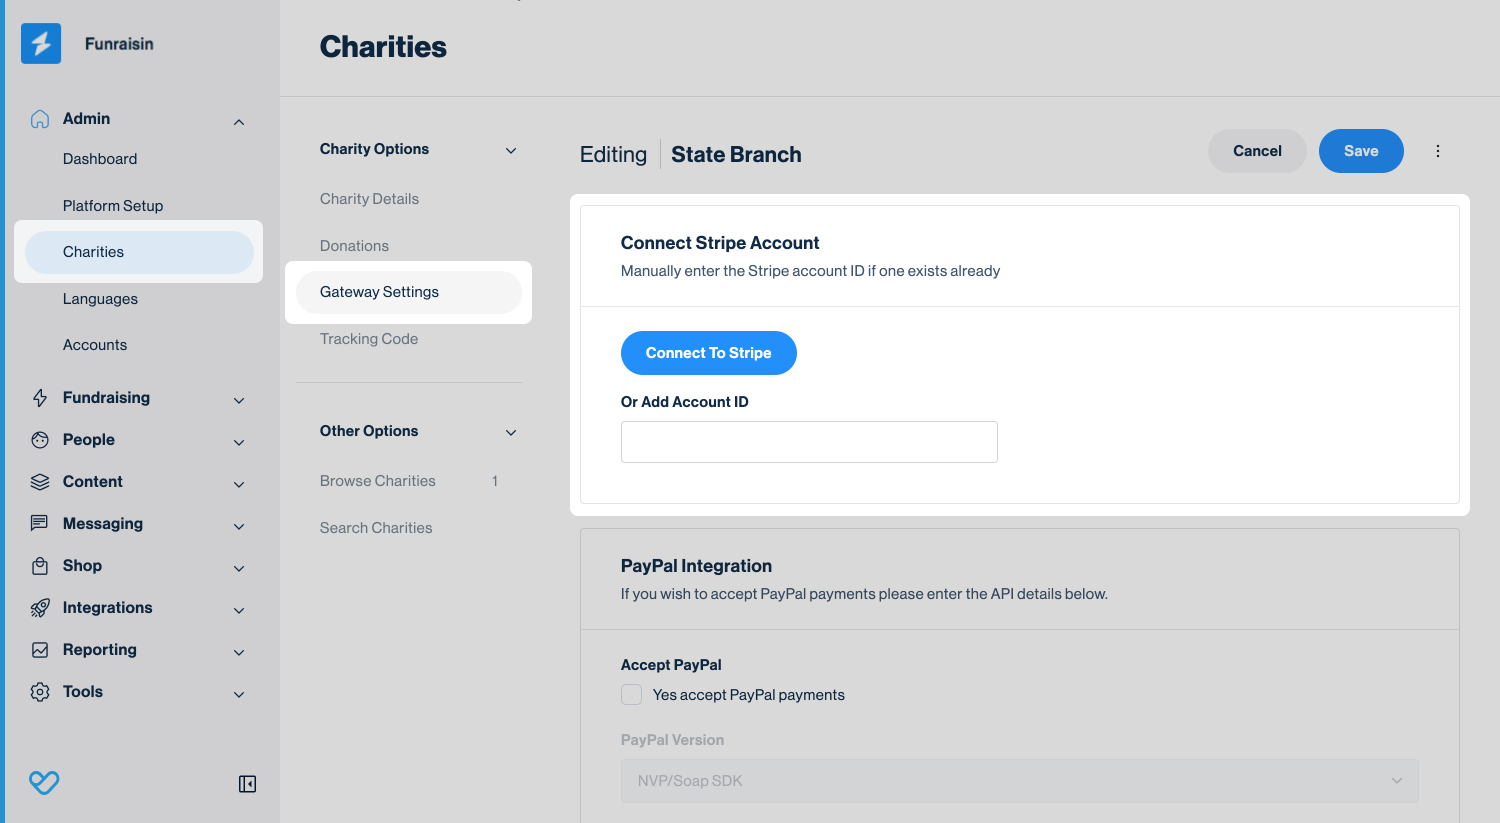Viewport: 1500px width, 823px height.
Task: Click the Messaging chat icon
Action: pyautogui.click(x=40, y=523)
